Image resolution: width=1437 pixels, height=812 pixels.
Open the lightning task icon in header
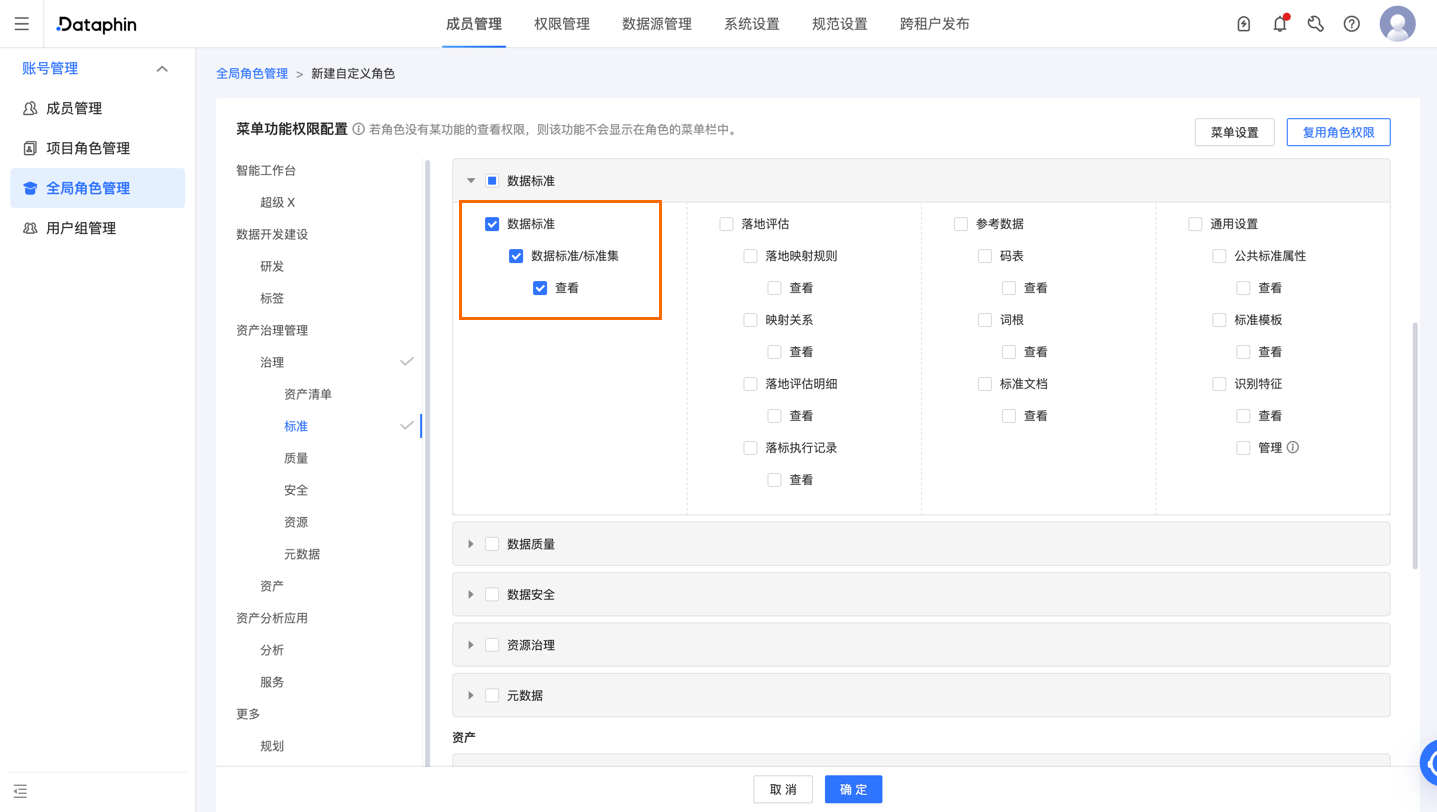[1244, 24]
